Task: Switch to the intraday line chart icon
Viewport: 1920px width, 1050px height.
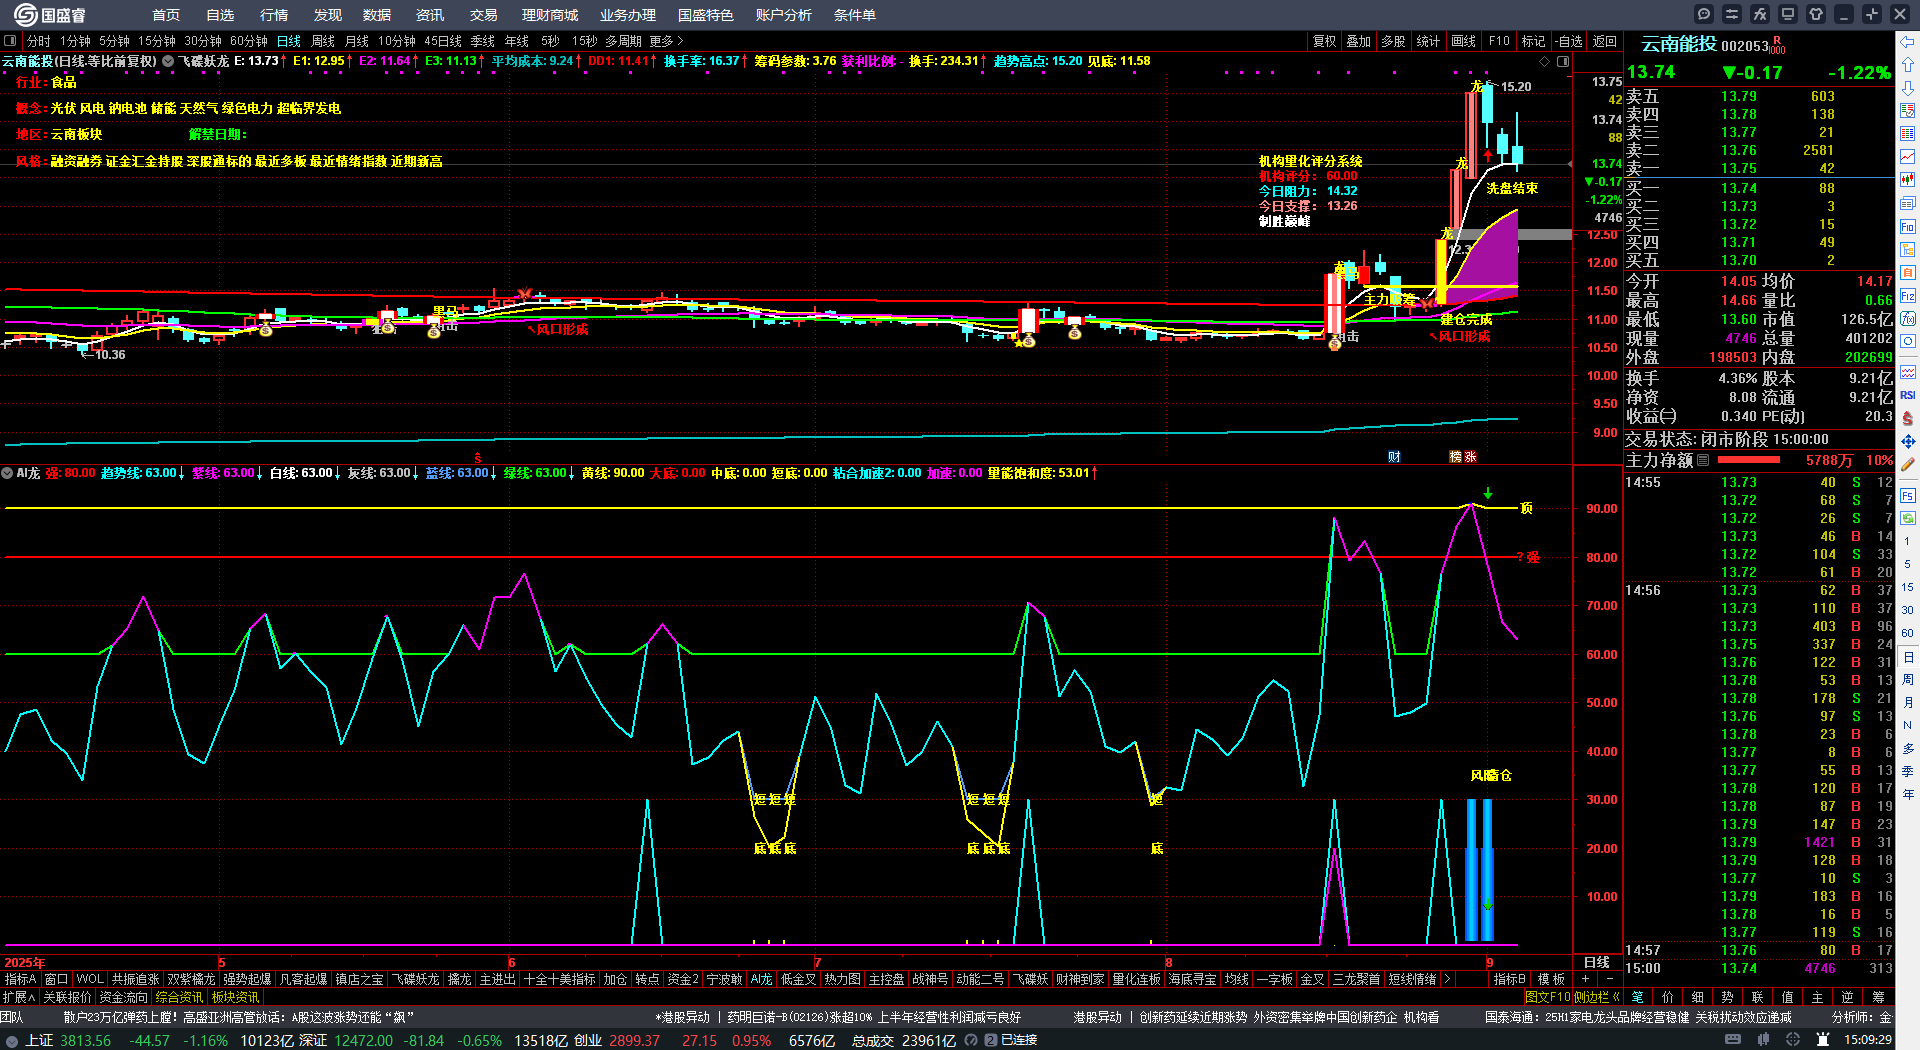Action: pos(1908,157)
